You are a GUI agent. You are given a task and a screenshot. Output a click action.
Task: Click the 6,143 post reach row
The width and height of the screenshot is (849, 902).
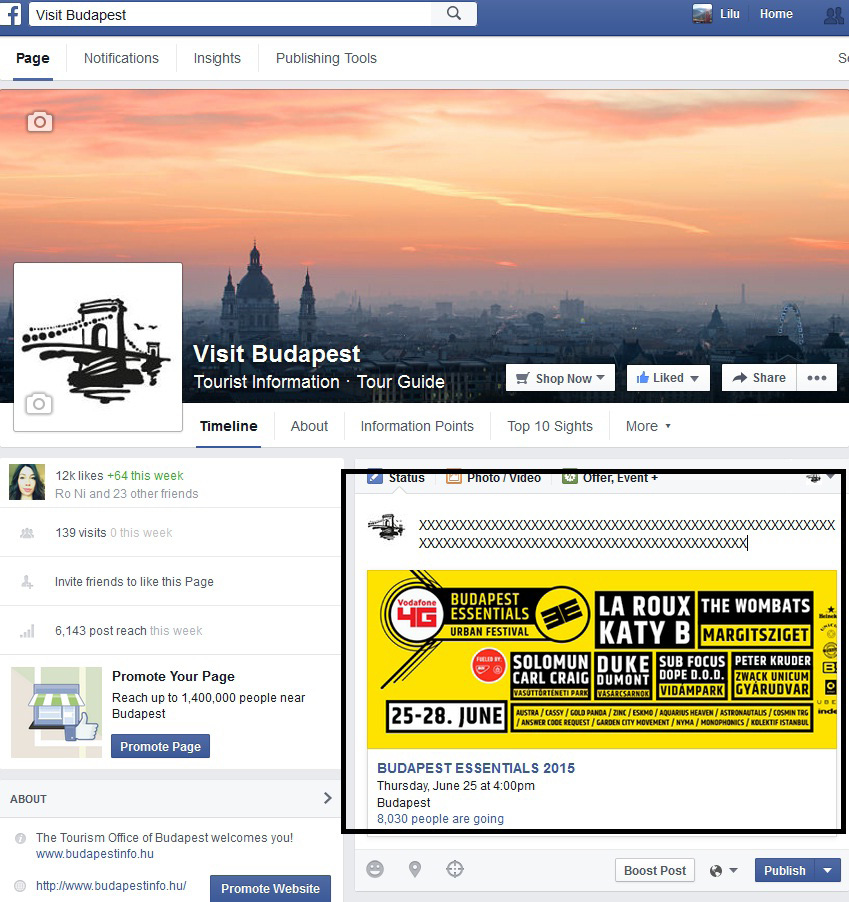(x=171, y=630)
